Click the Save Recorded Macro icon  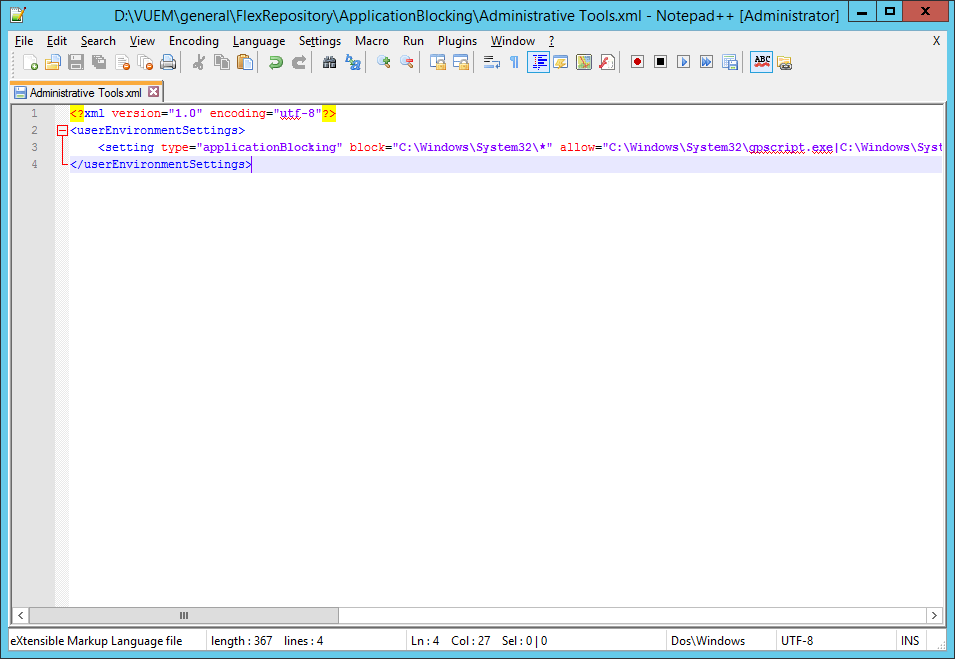click(730, 62)
